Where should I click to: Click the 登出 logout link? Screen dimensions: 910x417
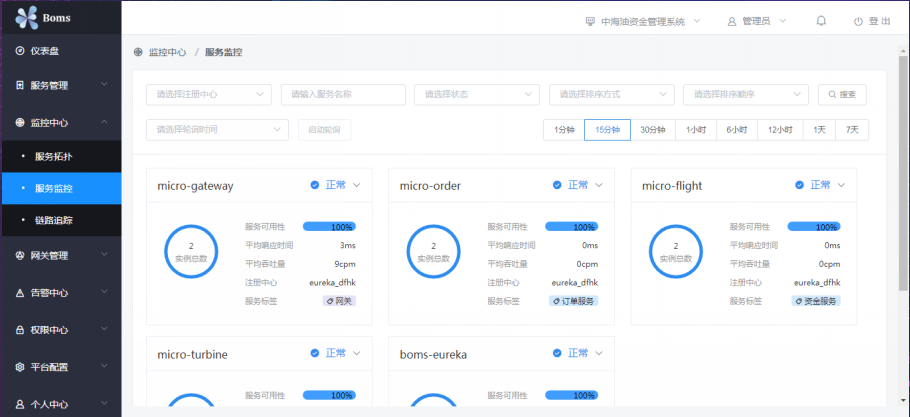879,21
